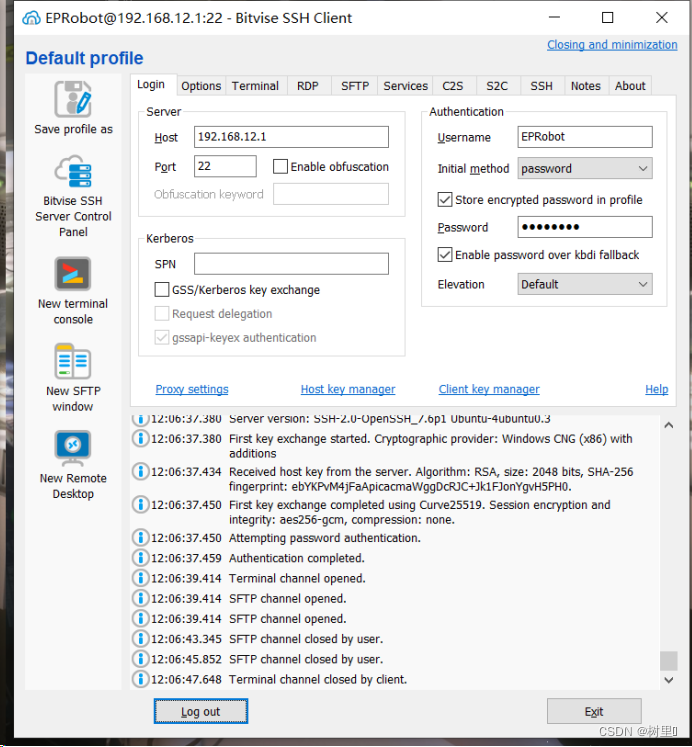Open the Services tab
Viewport: 692px width, 747px height.
(x=405, y=86)
